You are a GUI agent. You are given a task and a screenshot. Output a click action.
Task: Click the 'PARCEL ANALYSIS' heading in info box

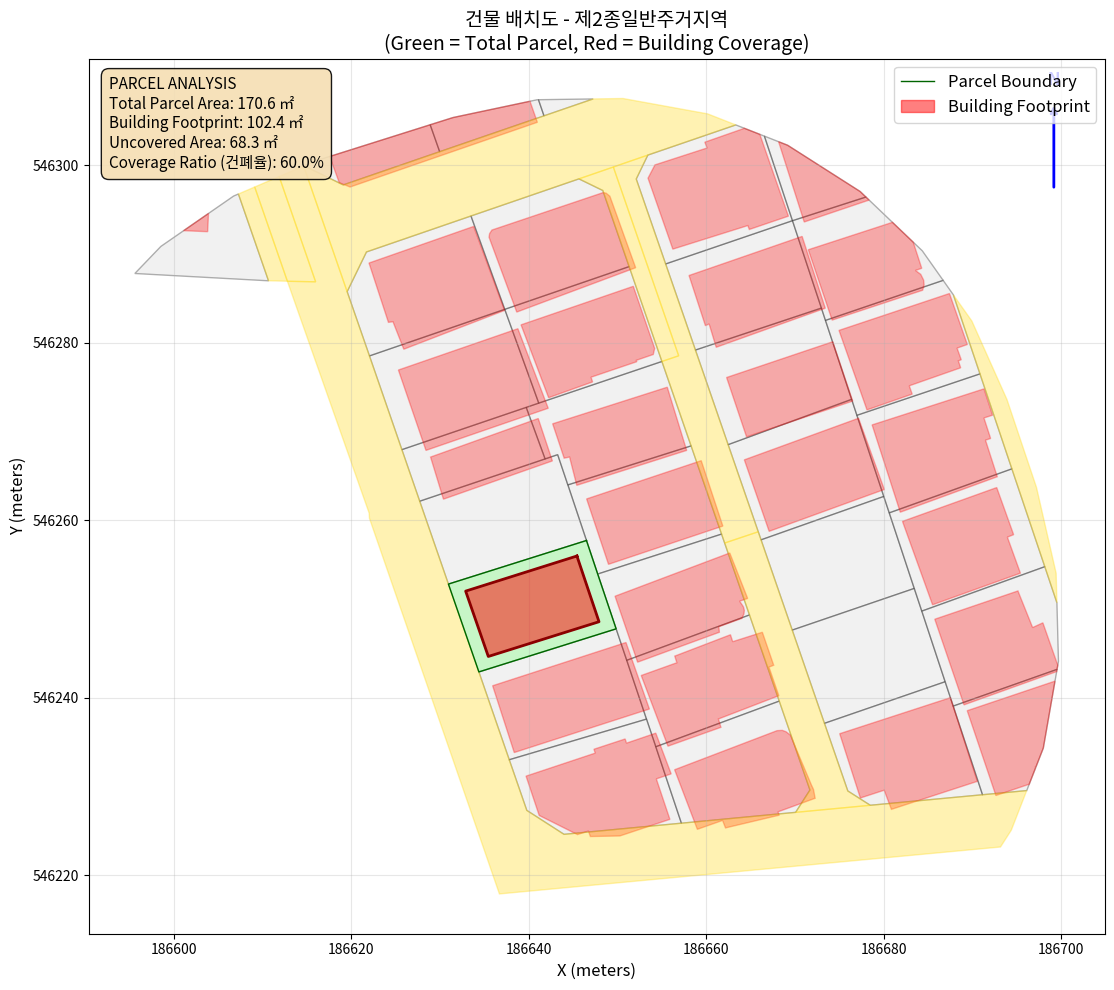[x=172, y=84]
